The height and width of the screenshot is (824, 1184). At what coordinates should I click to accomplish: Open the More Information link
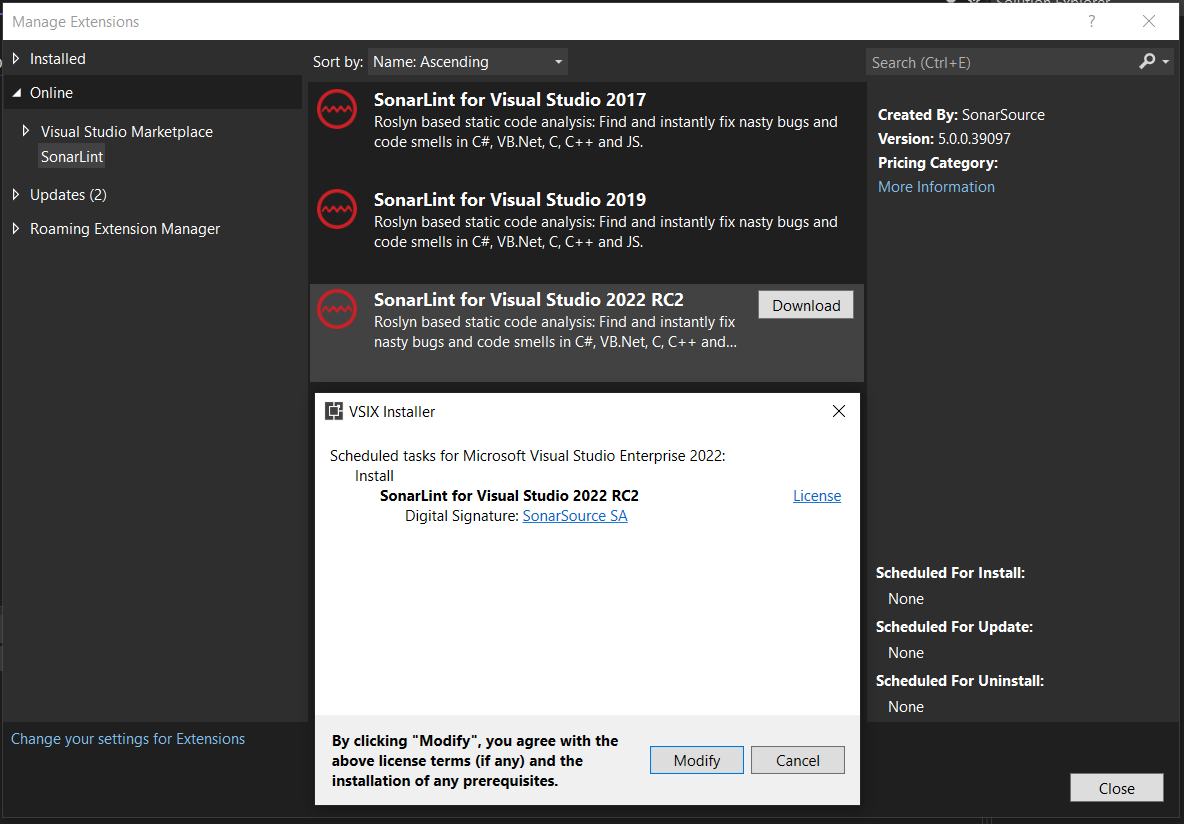coord(936,187)
